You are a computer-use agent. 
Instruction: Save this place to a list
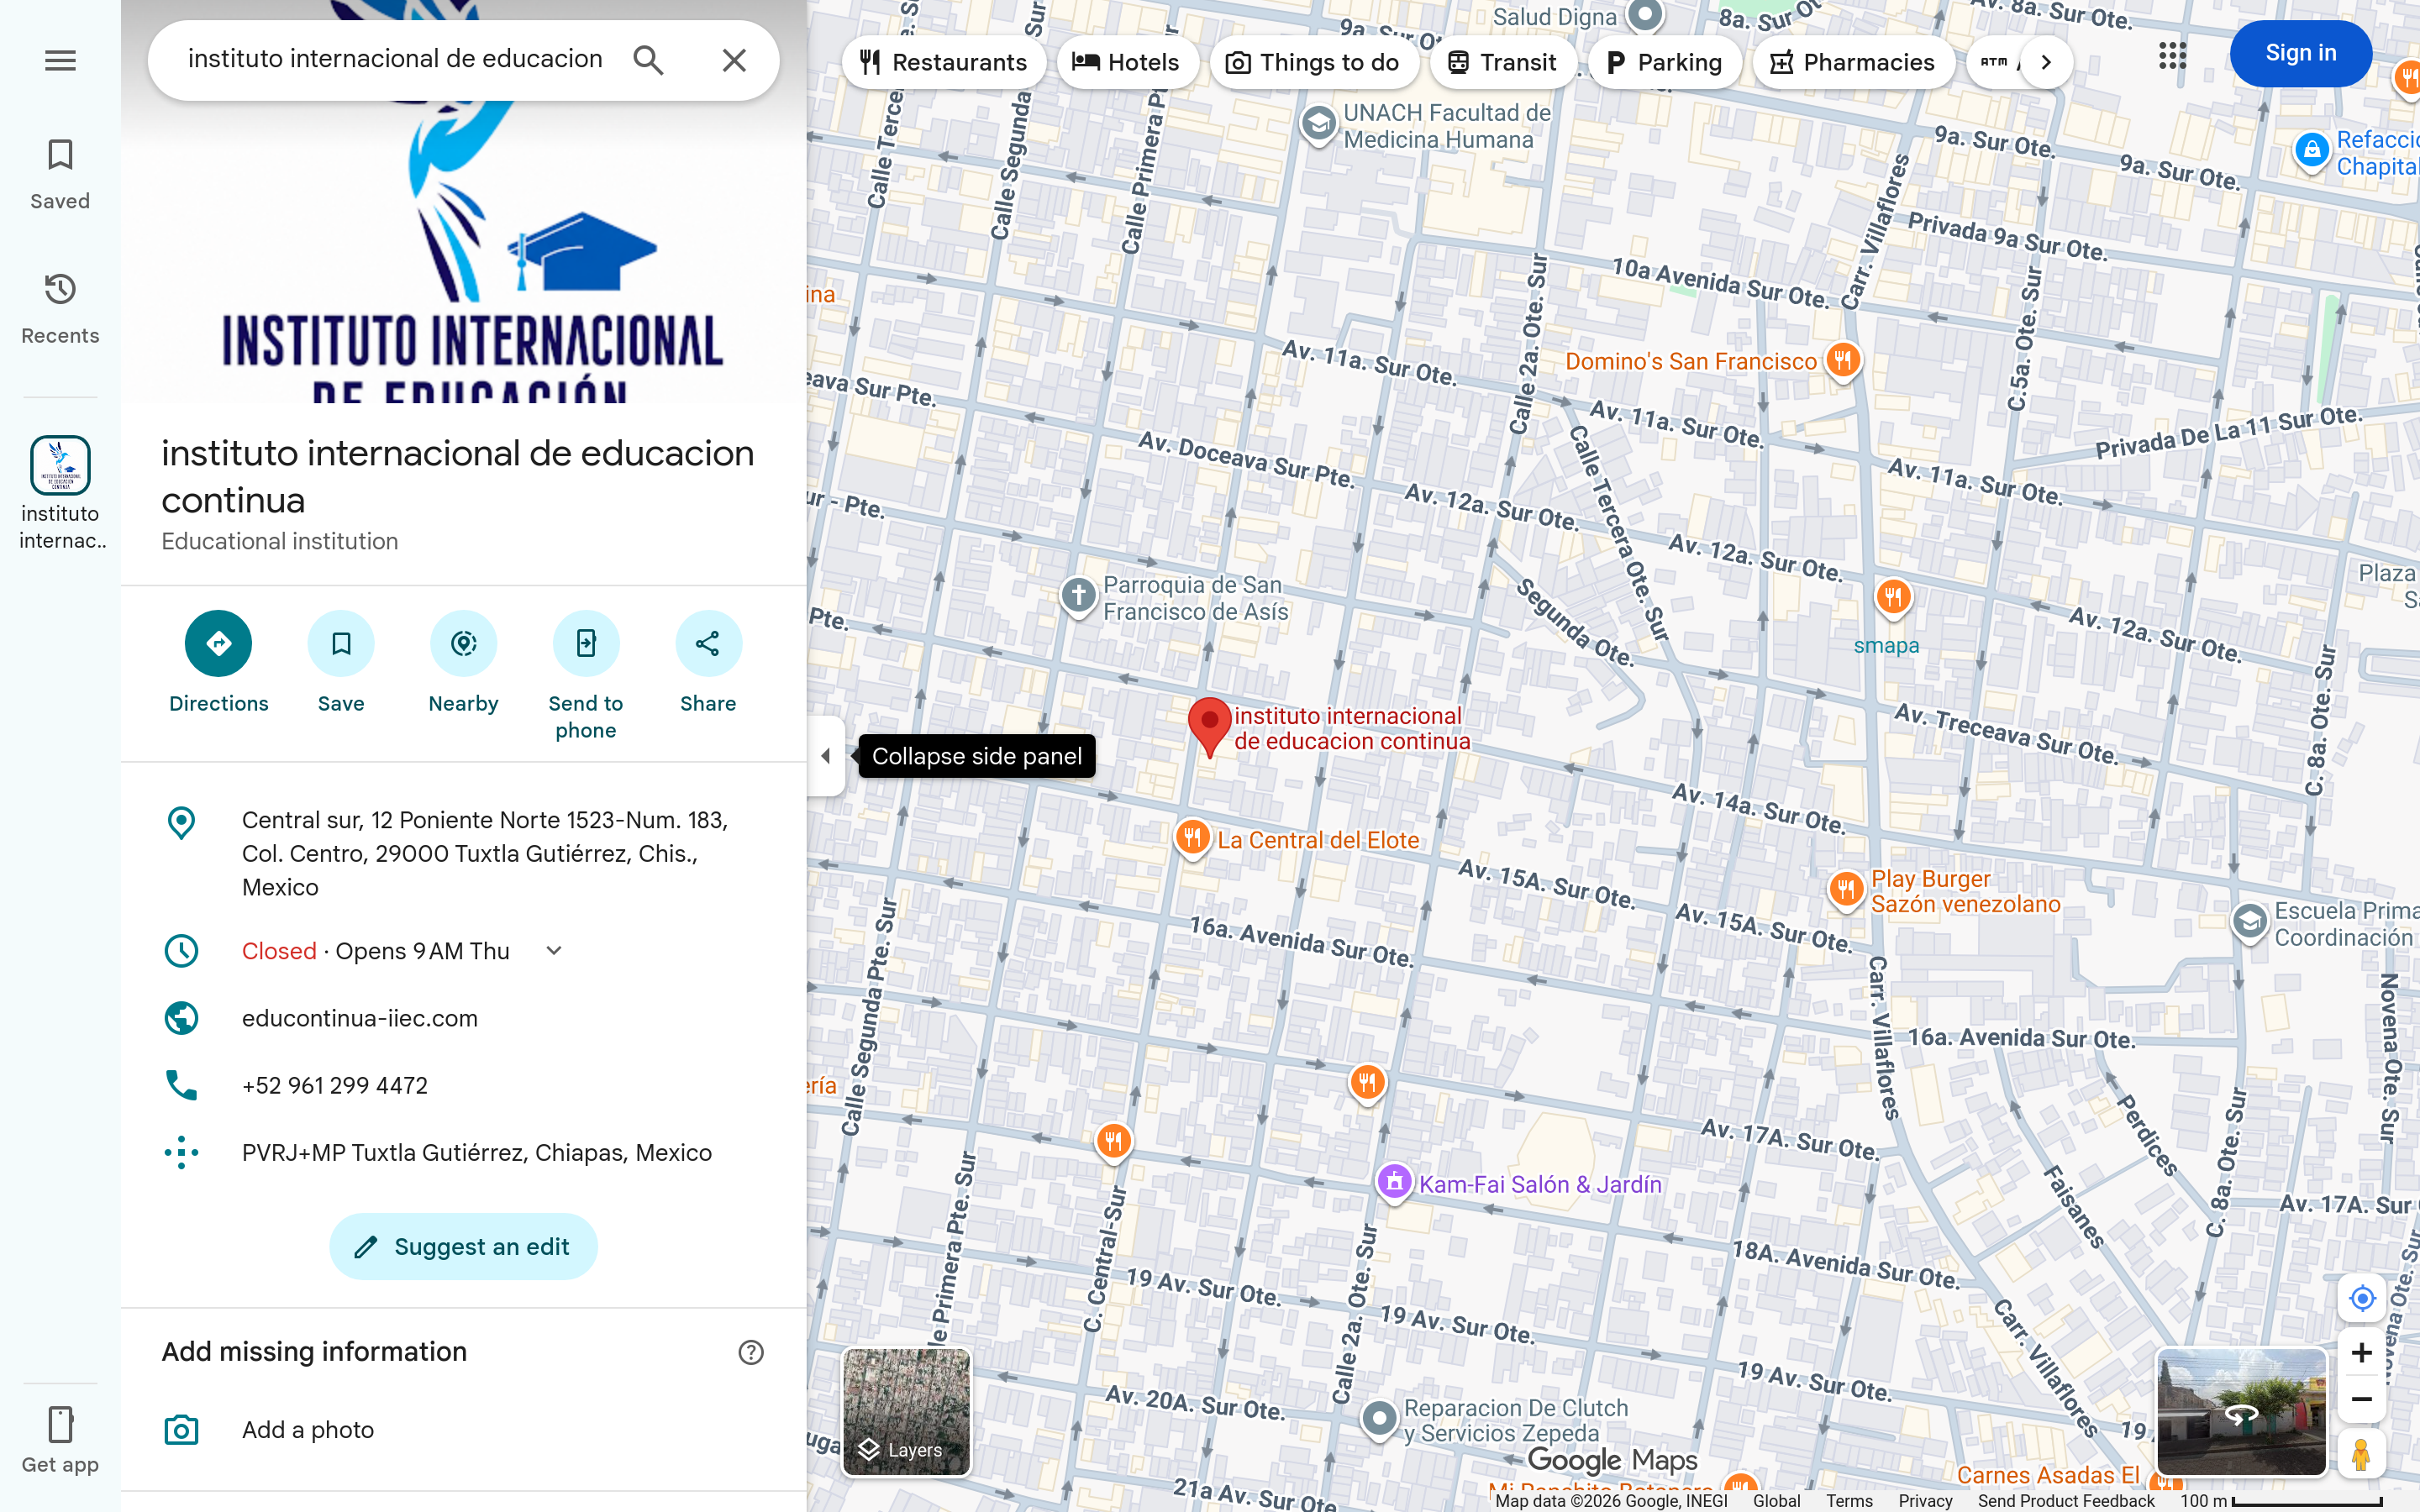[x=341, y=662]
